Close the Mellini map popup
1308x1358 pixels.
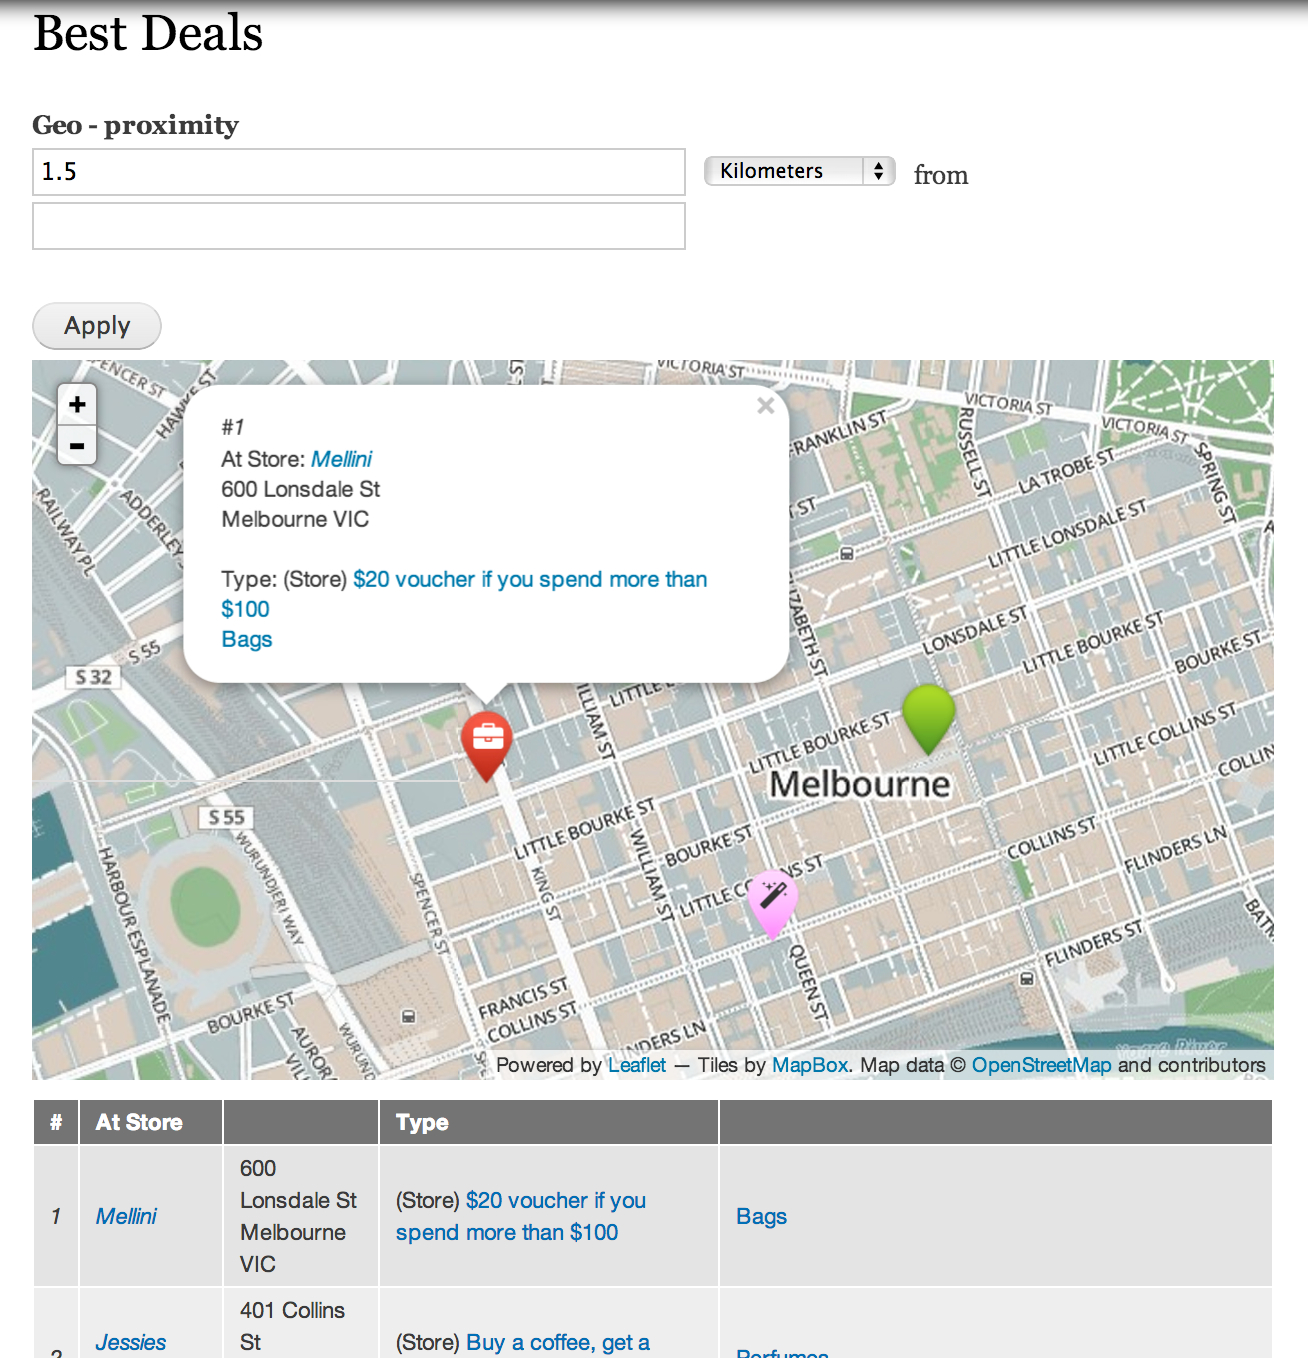point(765,405)
